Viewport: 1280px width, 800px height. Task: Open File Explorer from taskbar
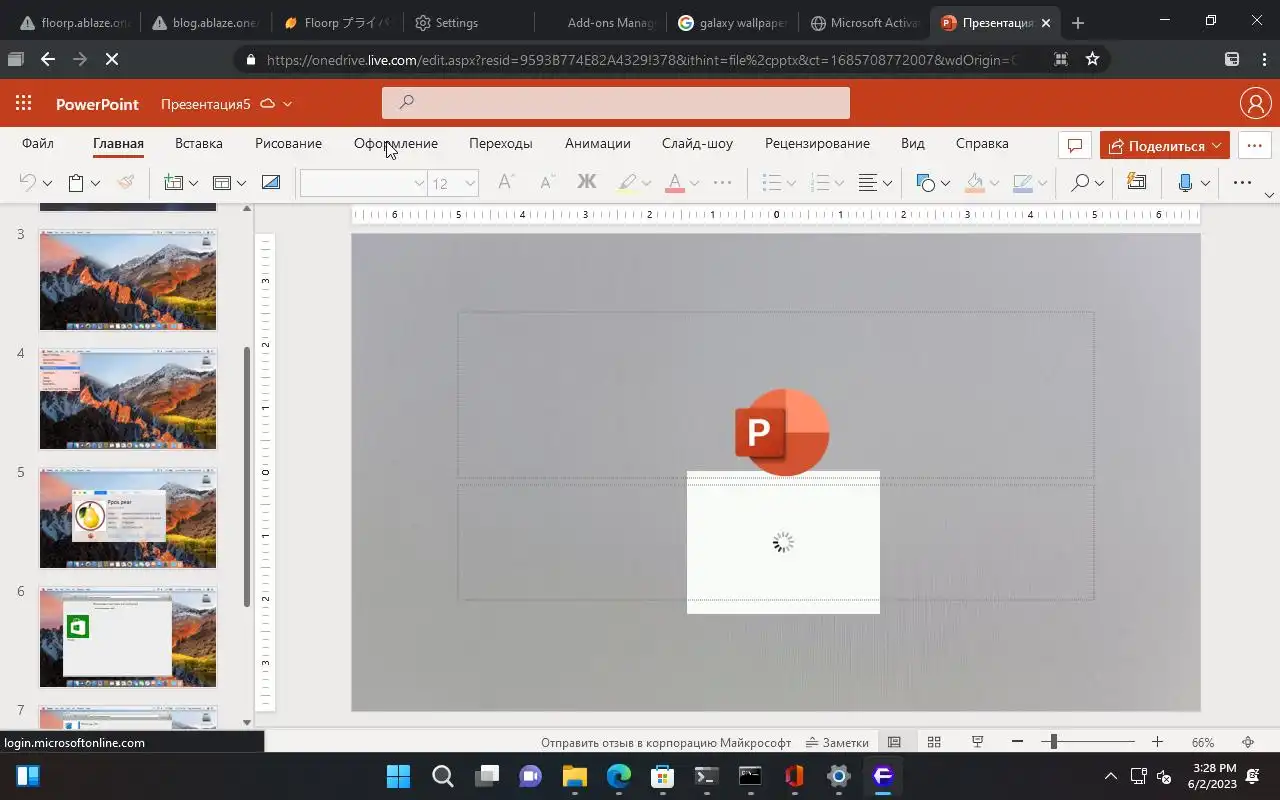574,776
